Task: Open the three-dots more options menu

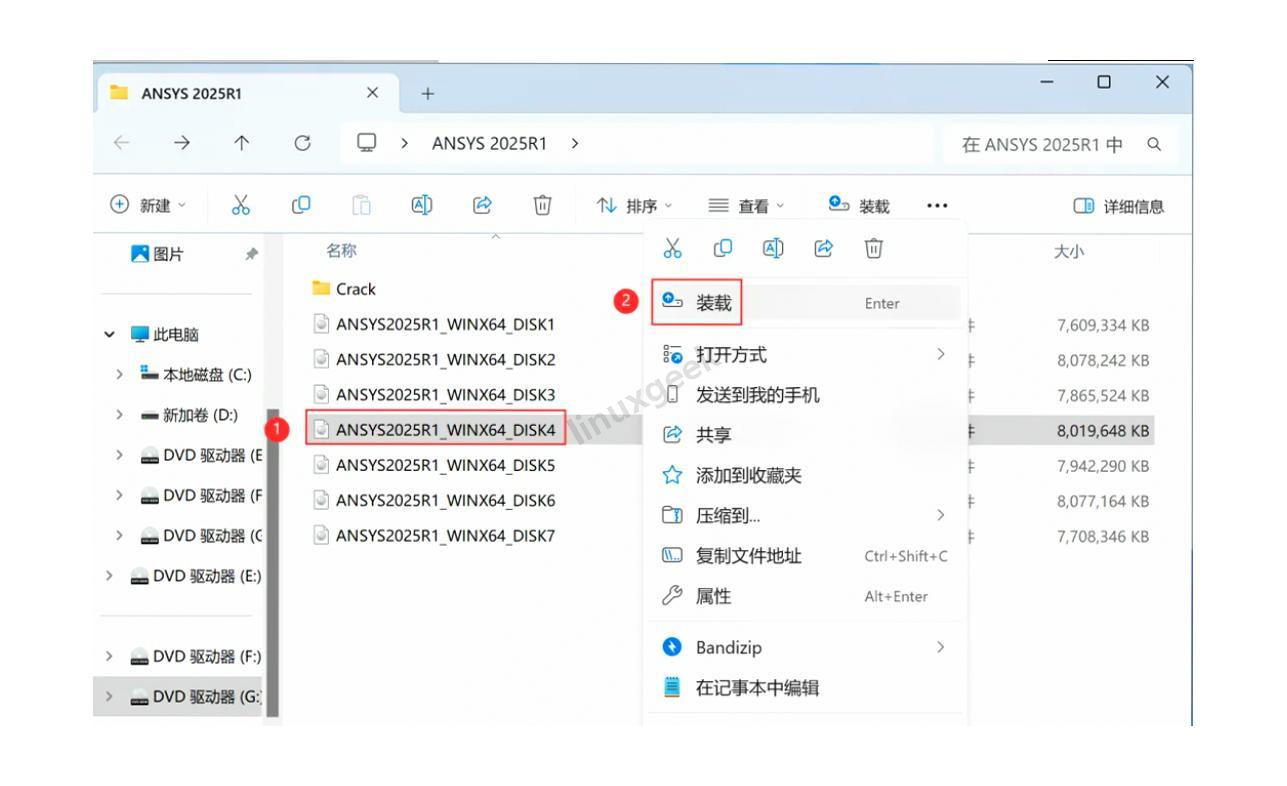Action: (x=936, y=206)
